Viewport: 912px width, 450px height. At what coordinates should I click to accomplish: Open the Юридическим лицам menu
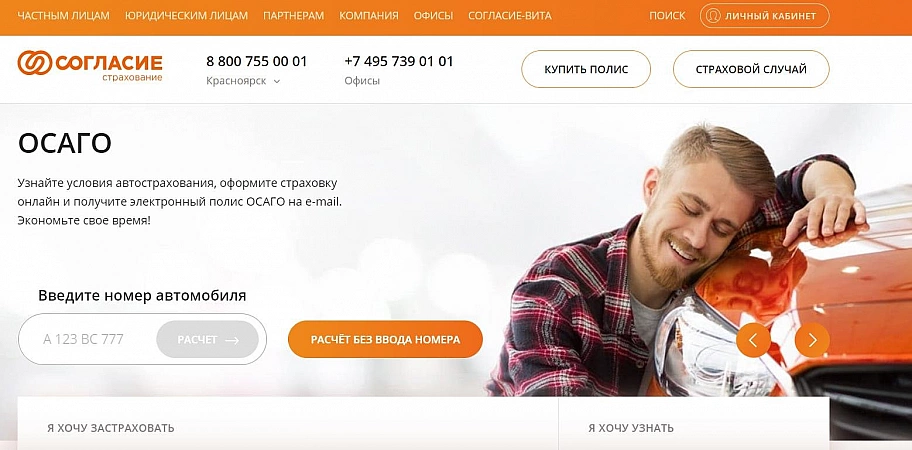pyautogui.click(x=186, y=16)
